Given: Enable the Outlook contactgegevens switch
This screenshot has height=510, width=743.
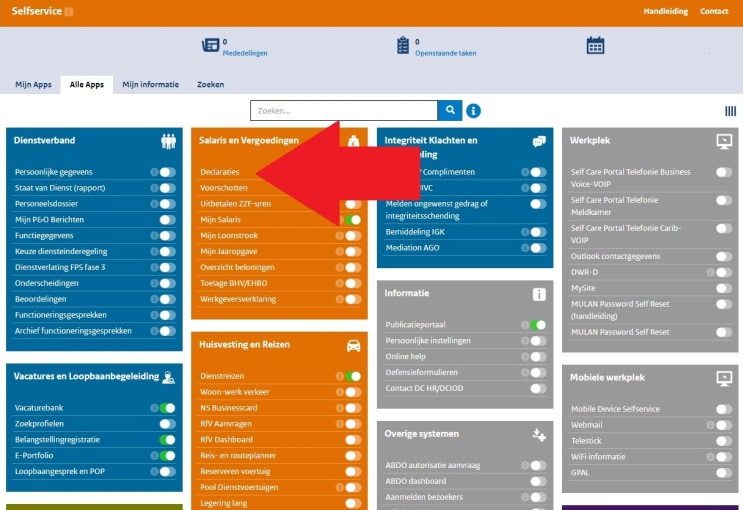Looking at the screenshot, I should (x=724, y=256).
